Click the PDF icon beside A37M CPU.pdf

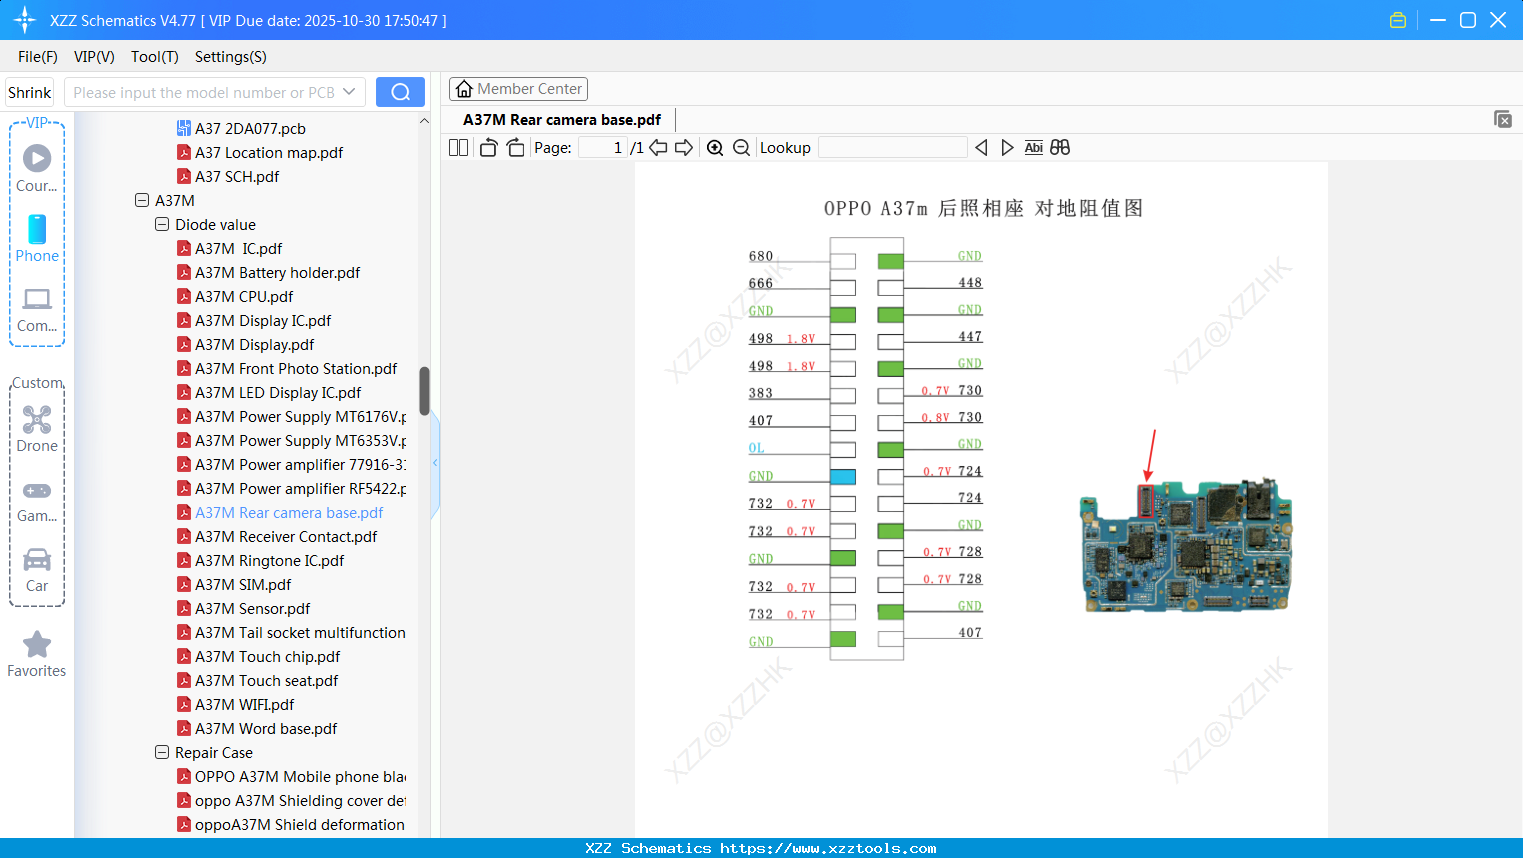(x=184, y=296)
